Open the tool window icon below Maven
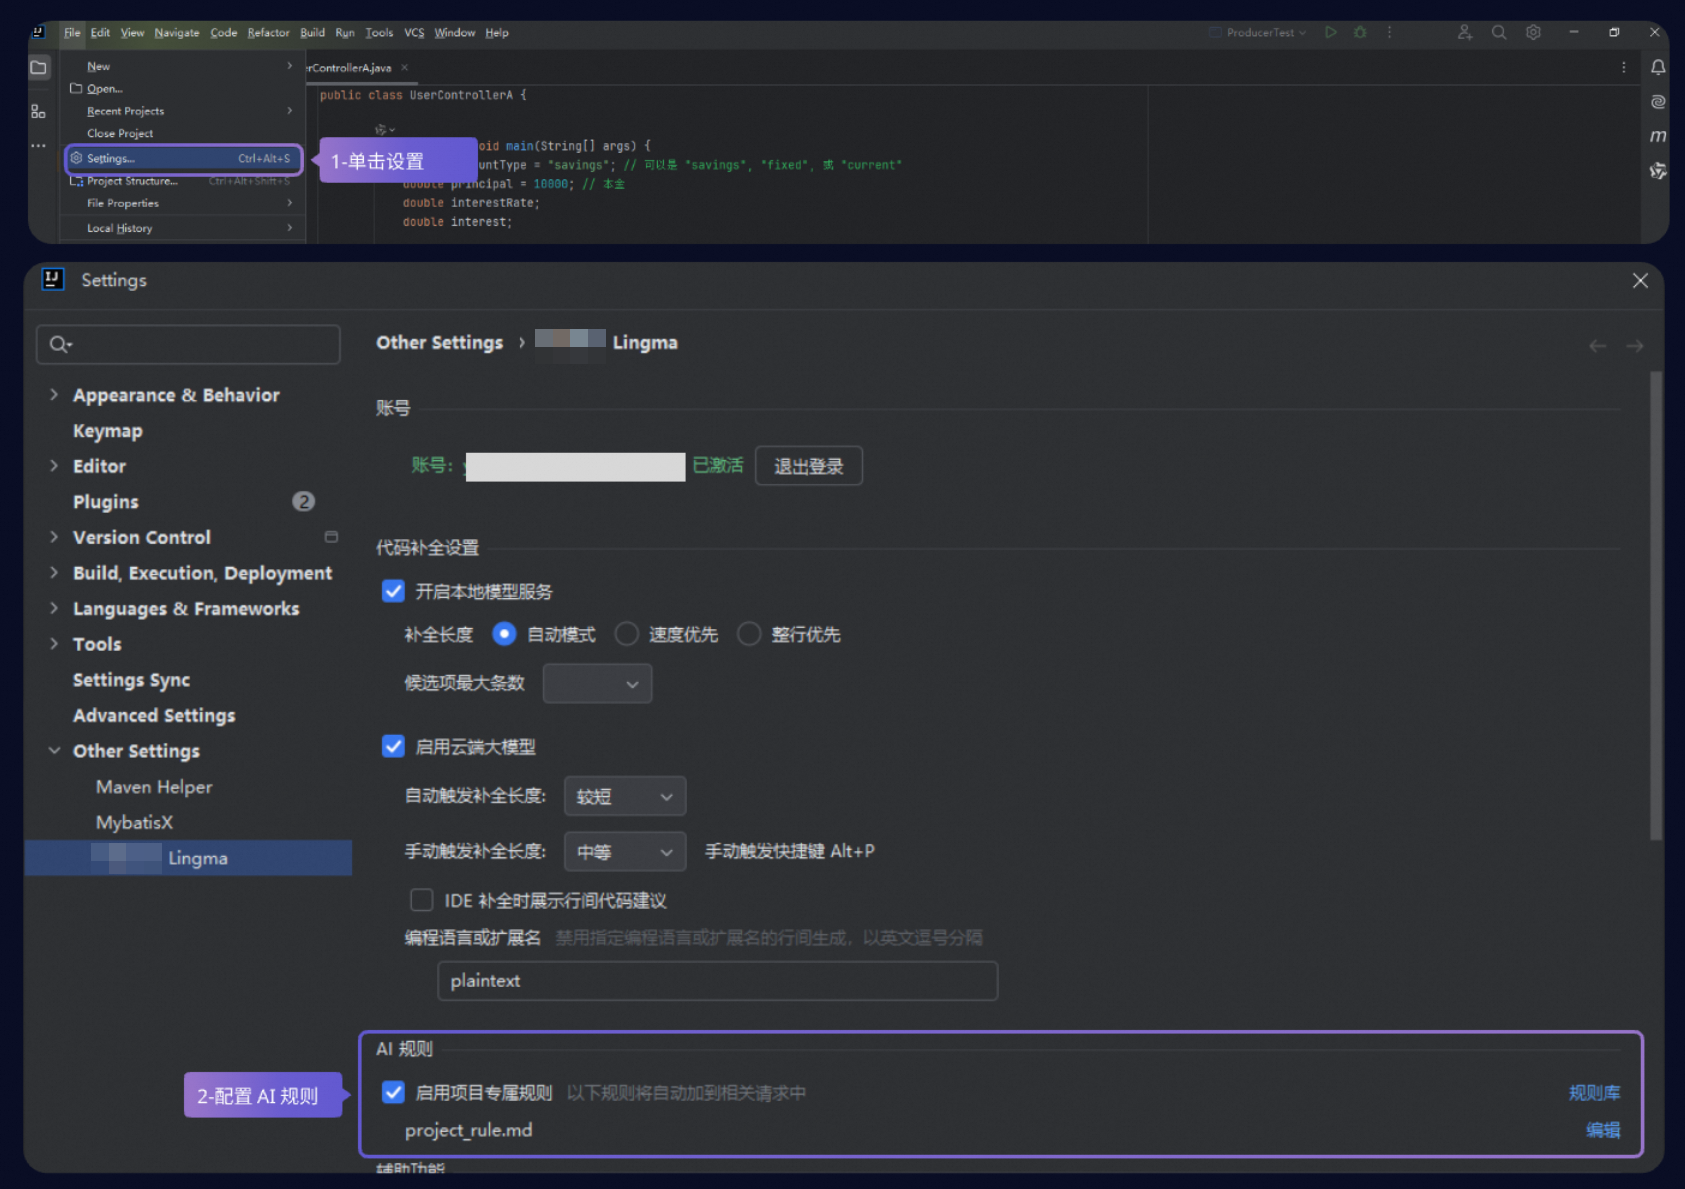 1658,171
